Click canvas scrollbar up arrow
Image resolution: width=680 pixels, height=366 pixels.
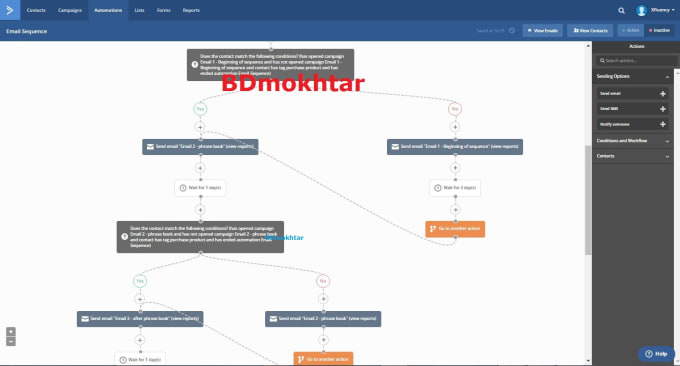(x=588, y=46)
